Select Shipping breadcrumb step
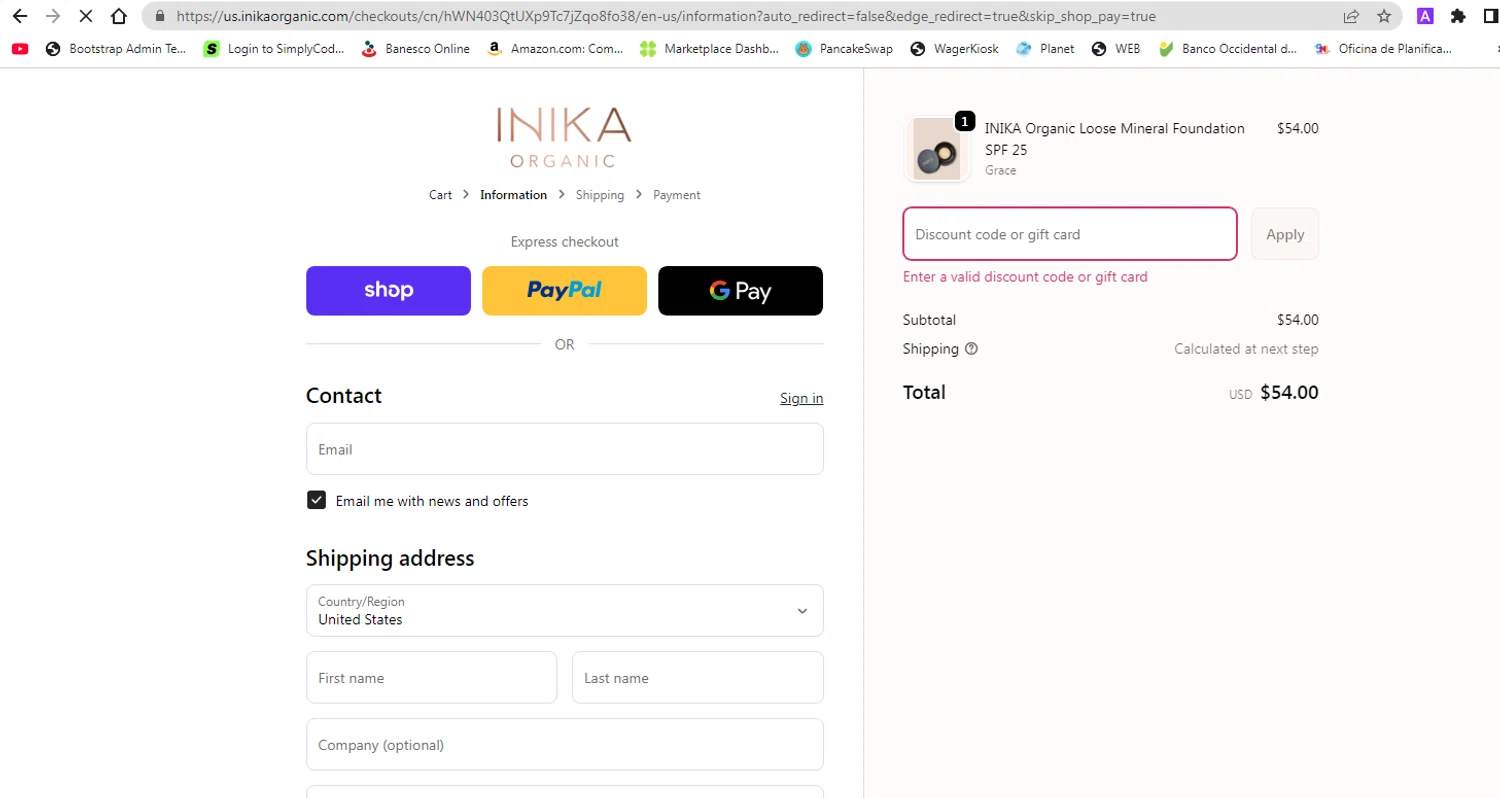This screenshot has width=1500, height=798. coord(600,195)
